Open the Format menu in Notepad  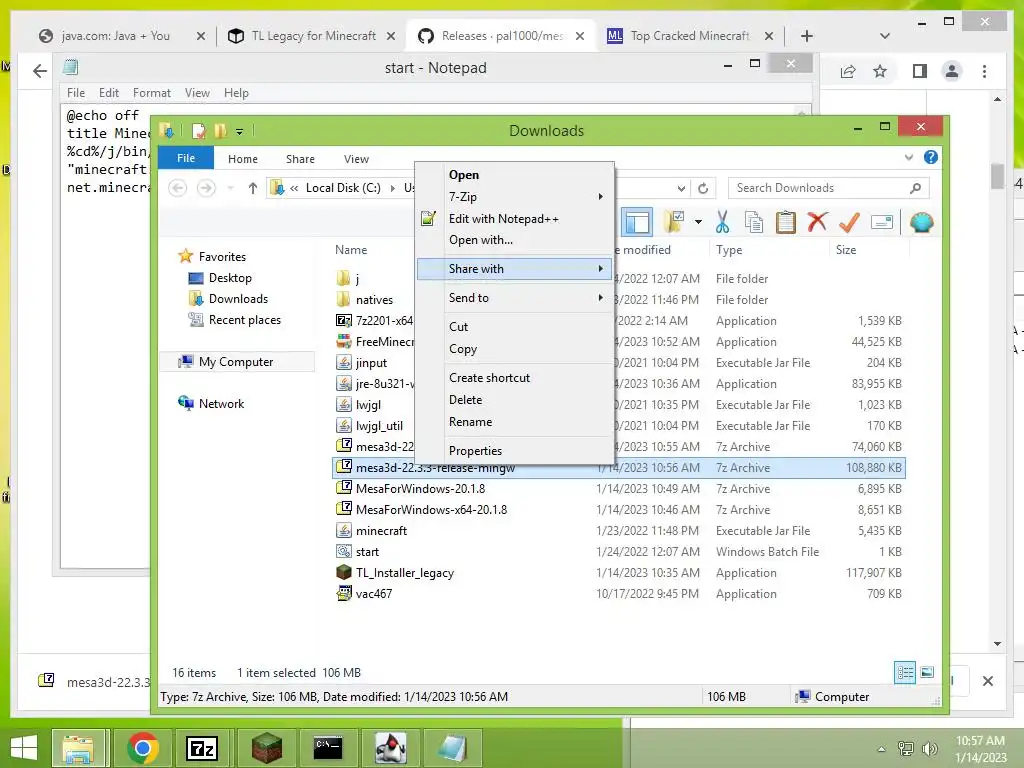[x=152, y=93]
